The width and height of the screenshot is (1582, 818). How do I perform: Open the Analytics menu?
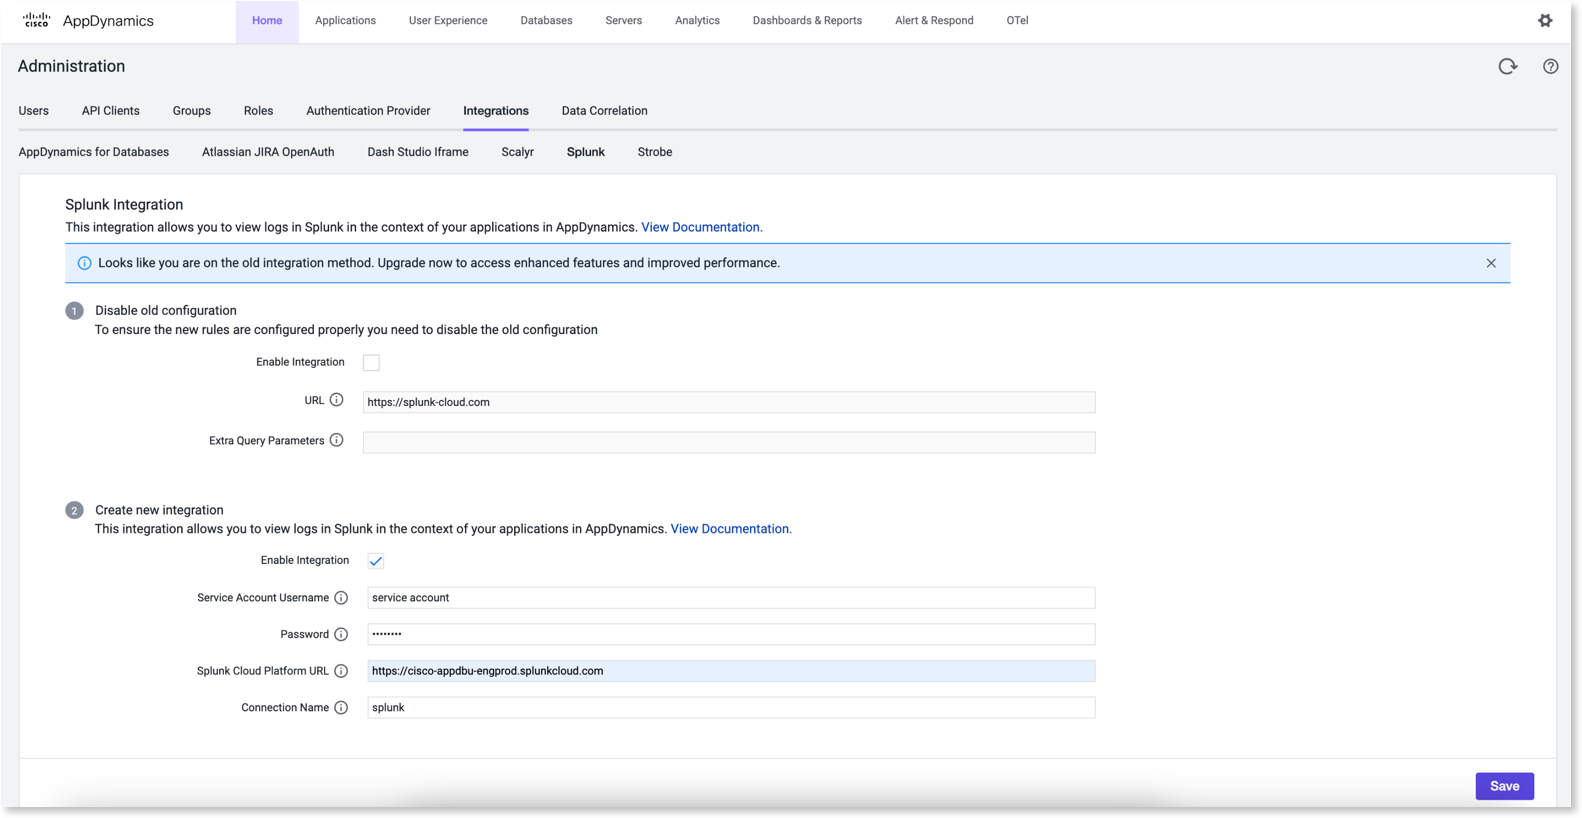[x=697, y=21]
